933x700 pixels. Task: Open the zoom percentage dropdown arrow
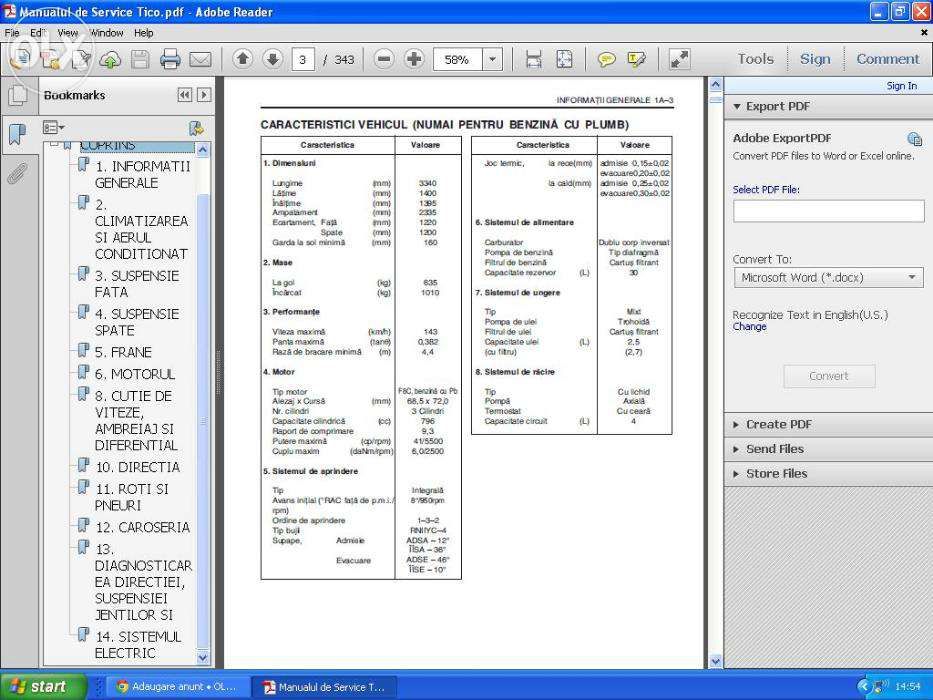click(x=492, y=60)
